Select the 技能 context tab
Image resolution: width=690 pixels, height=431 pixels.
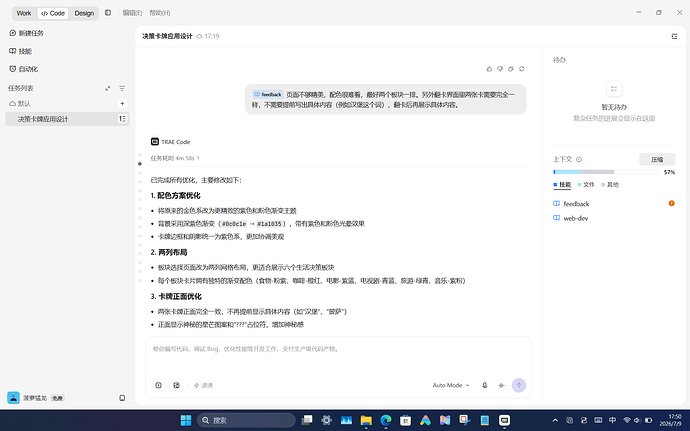(562, 185)
